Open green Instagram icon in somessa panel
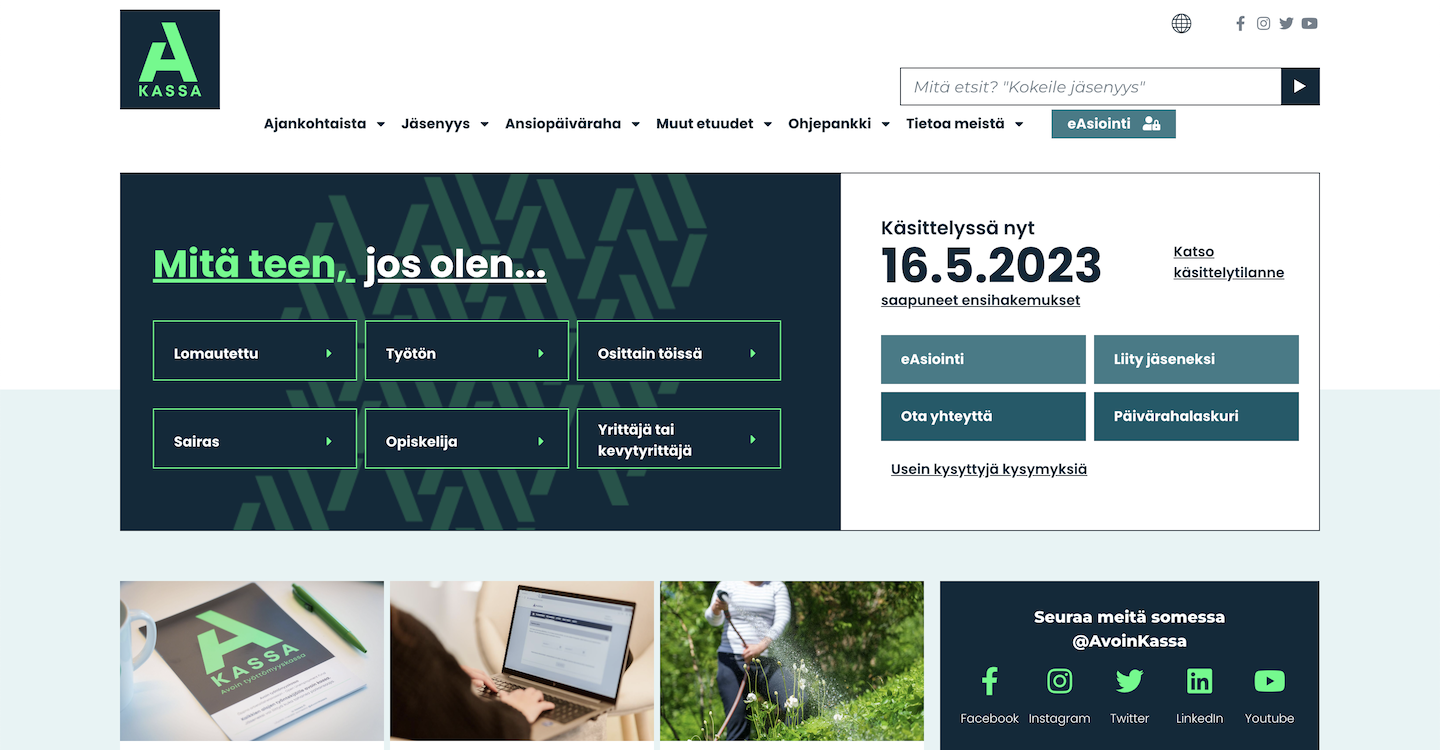The image size is (1440, 750). pyautogui.click(x=1059, y=681)
